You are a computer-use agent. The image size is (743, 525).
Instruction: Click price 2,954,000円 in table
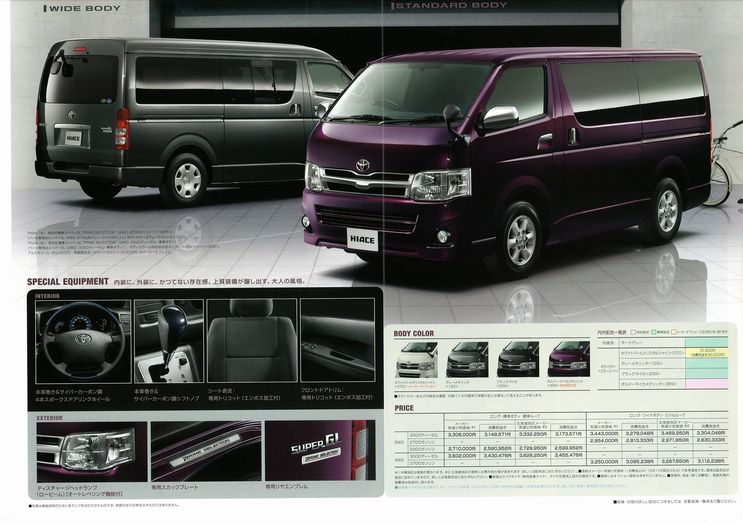(604, 440)
